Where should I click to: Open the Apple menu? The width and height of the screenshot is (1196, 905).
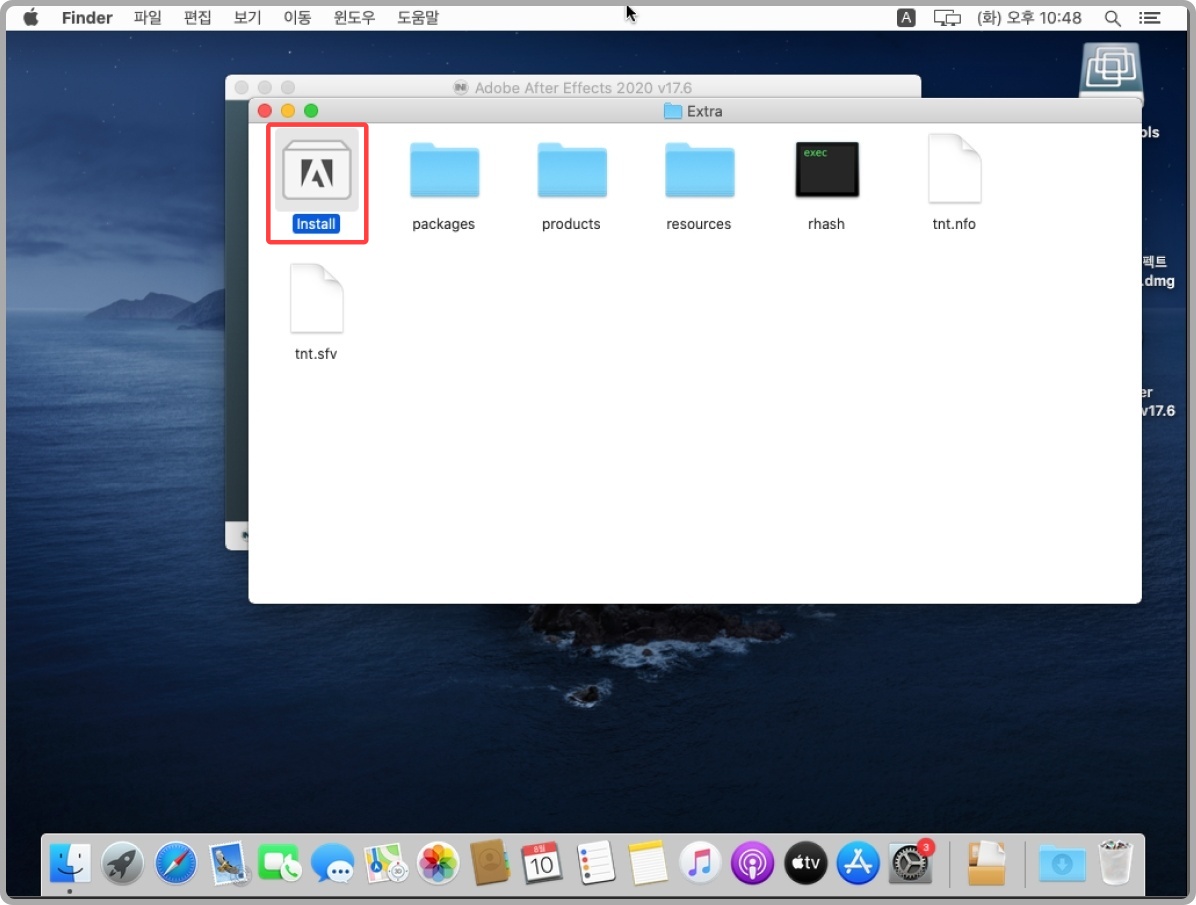[x=31, y=17]
